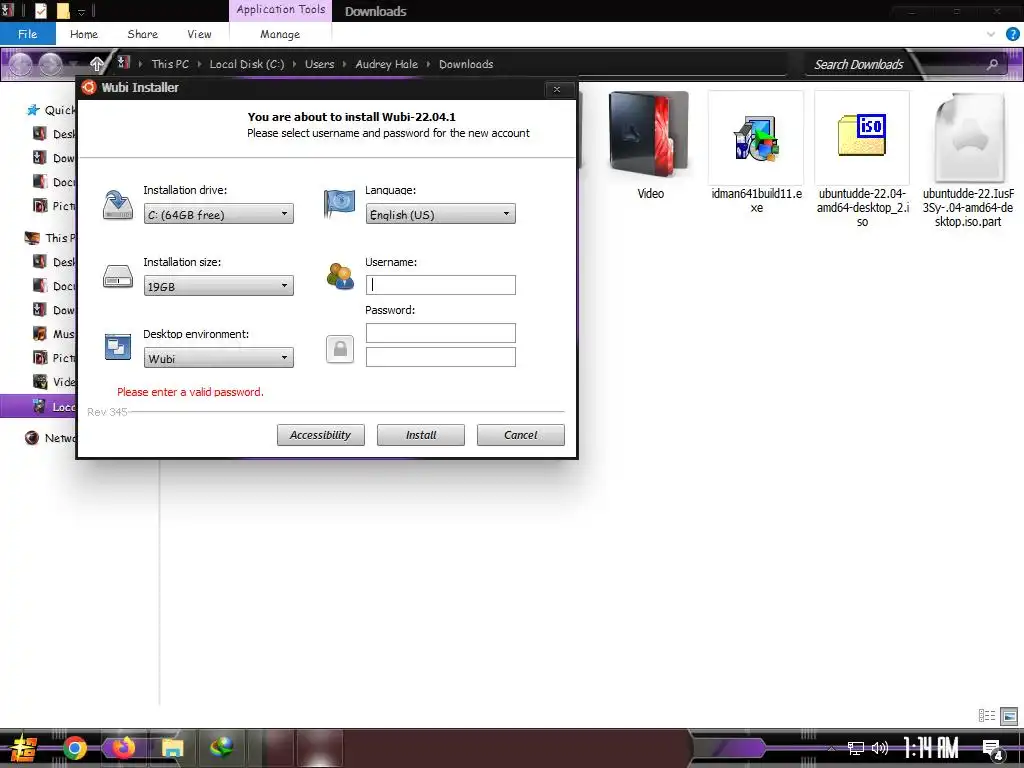
Task: Expand the ribbon with the chevron
Action: tap(991, 34)
